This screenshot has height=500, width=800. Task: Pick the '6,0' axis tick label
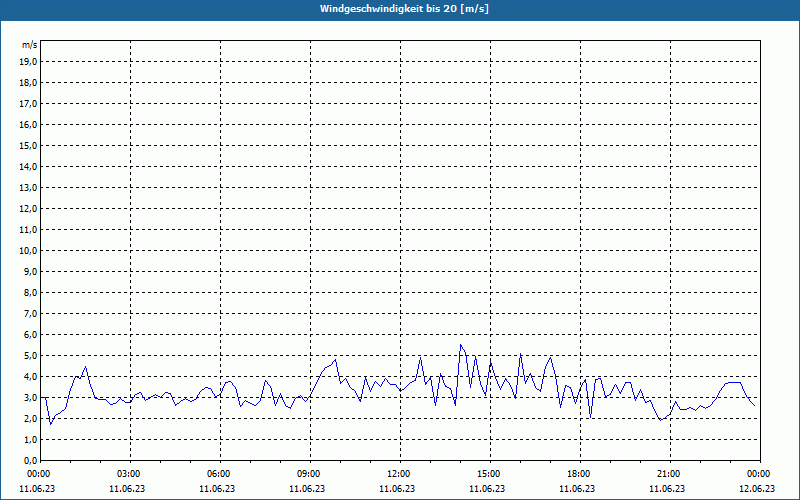click(30, 335)
